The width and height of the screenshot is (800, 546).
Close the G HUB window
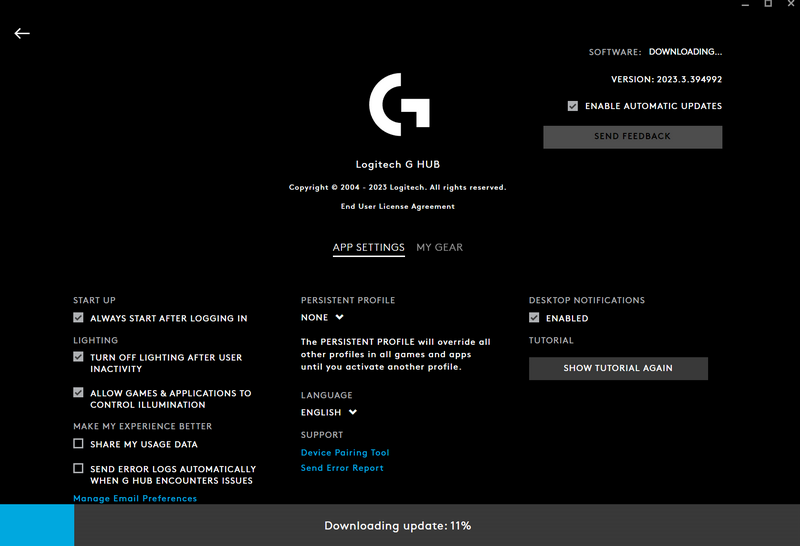click(791, 5)
